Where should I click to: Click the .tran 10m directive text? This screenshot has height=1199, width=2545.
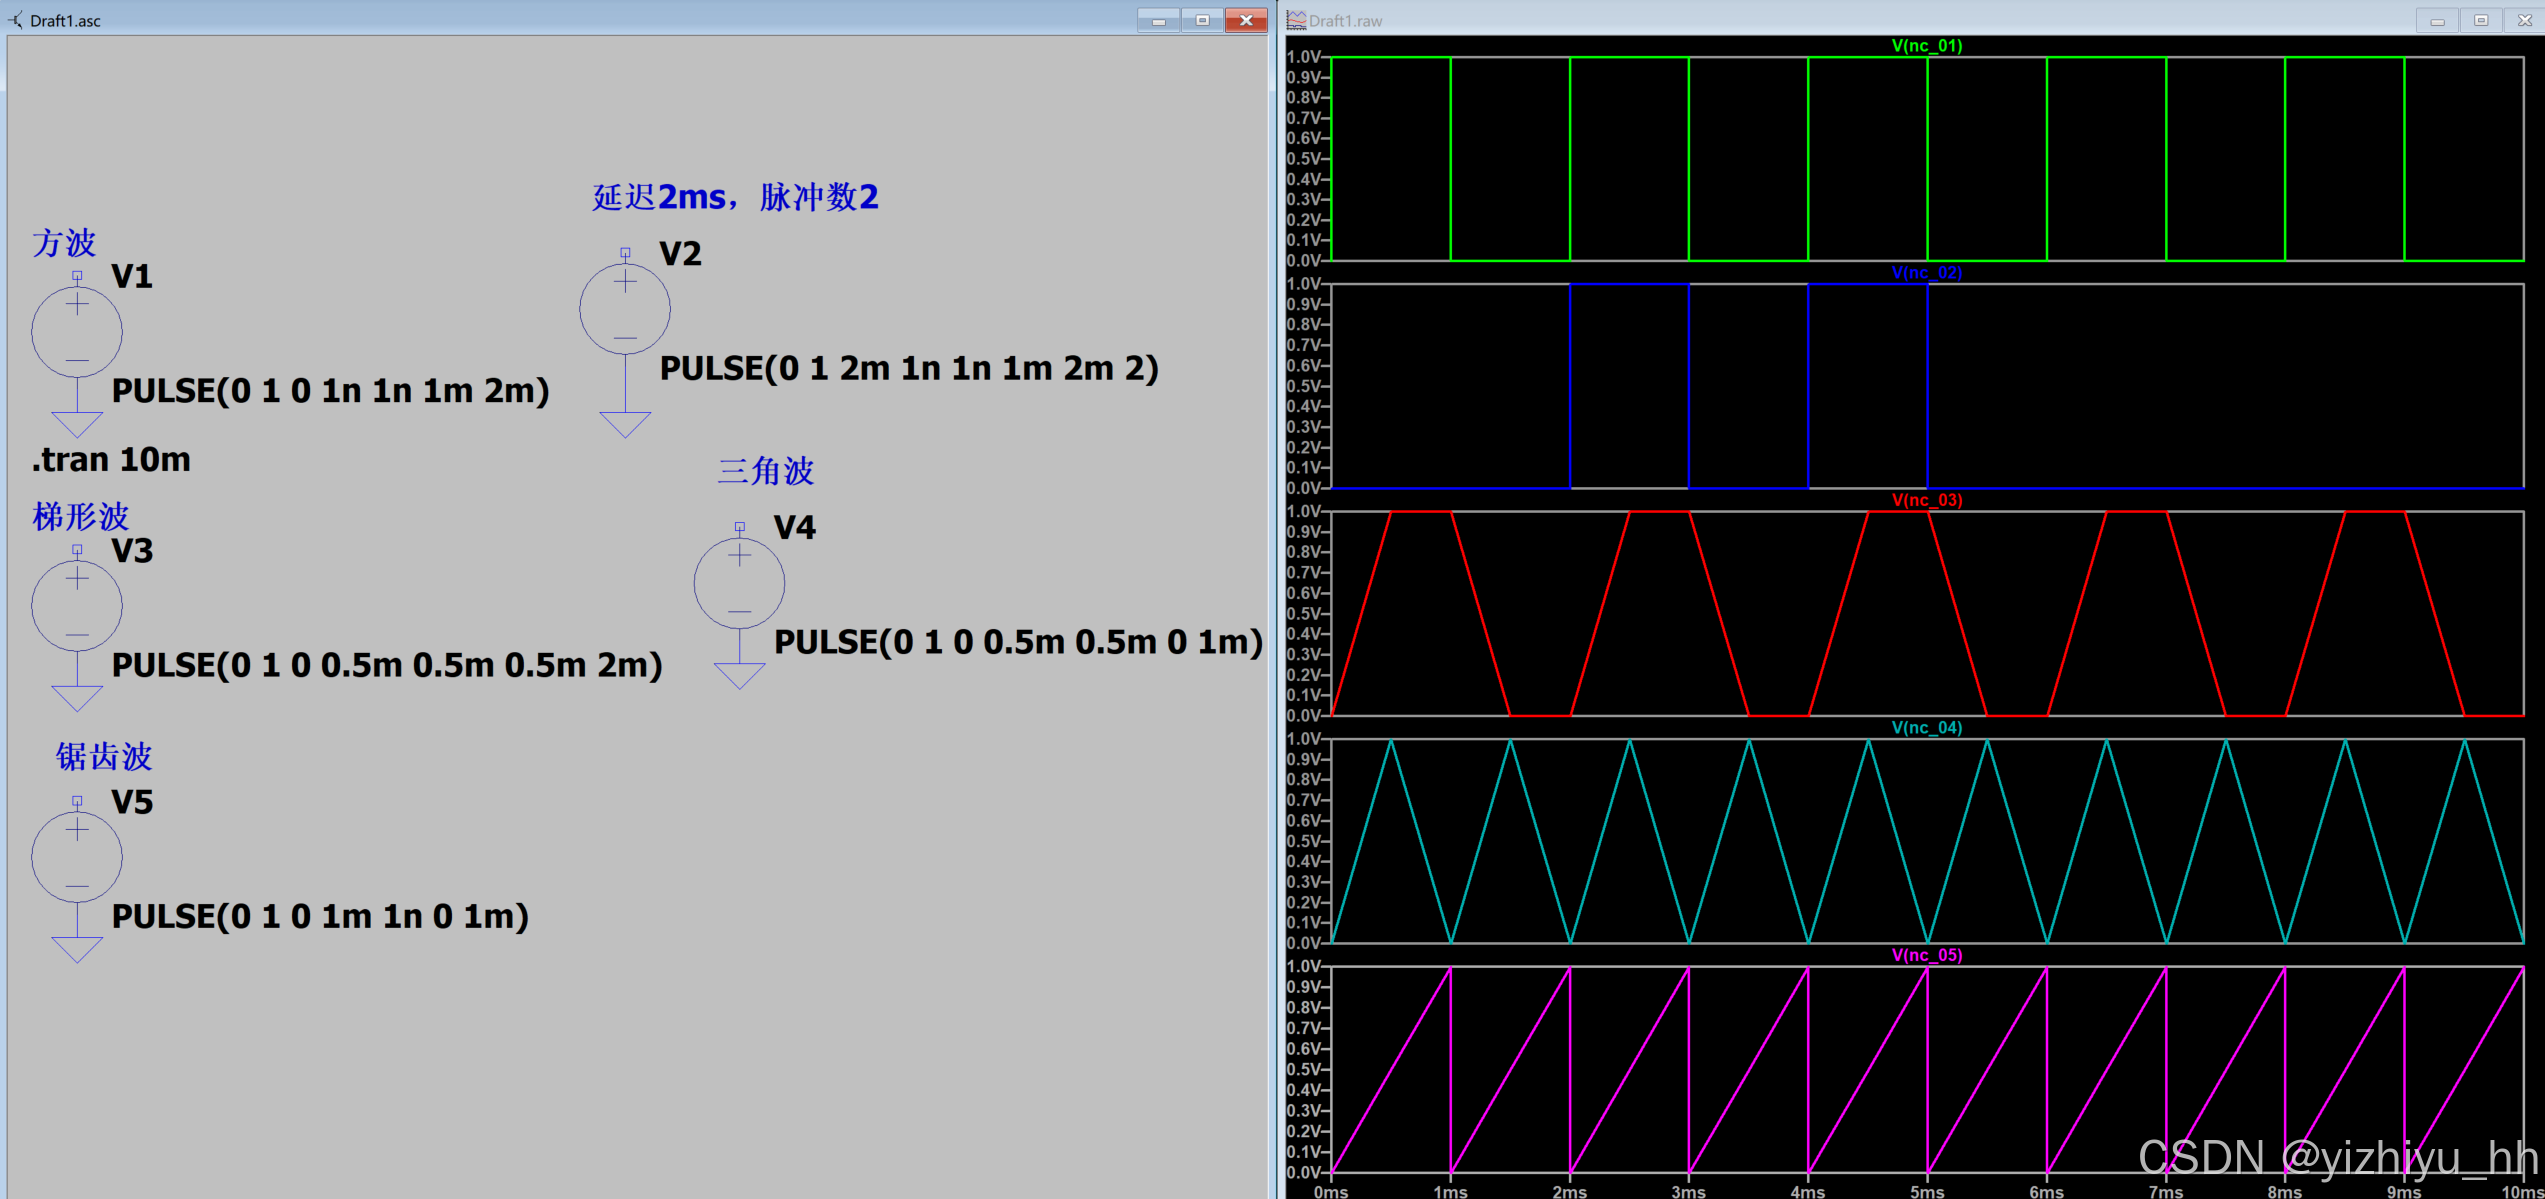coord(111,460)
